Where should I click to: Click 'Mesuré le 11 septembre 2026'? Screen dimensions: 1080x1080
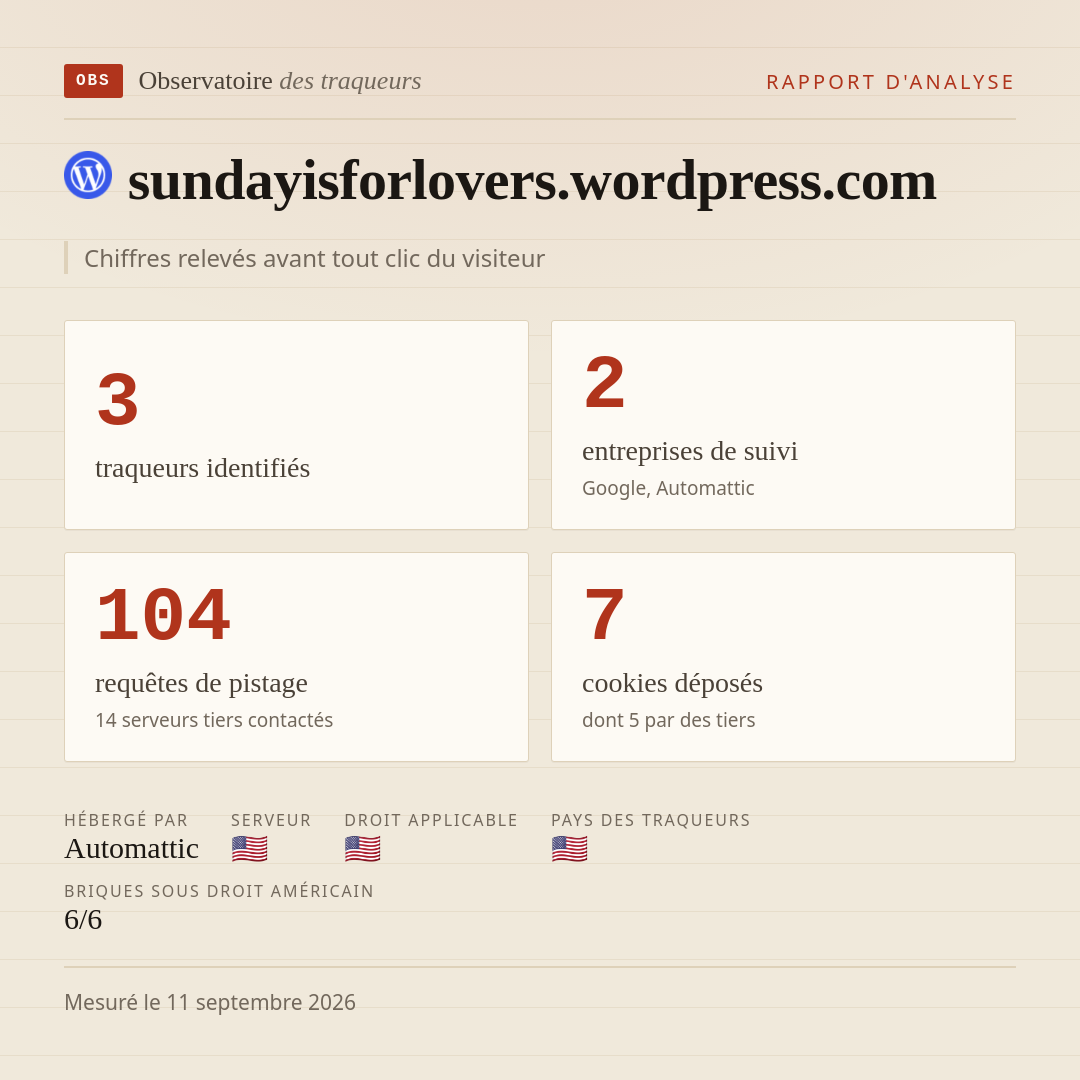point(210,1002)
